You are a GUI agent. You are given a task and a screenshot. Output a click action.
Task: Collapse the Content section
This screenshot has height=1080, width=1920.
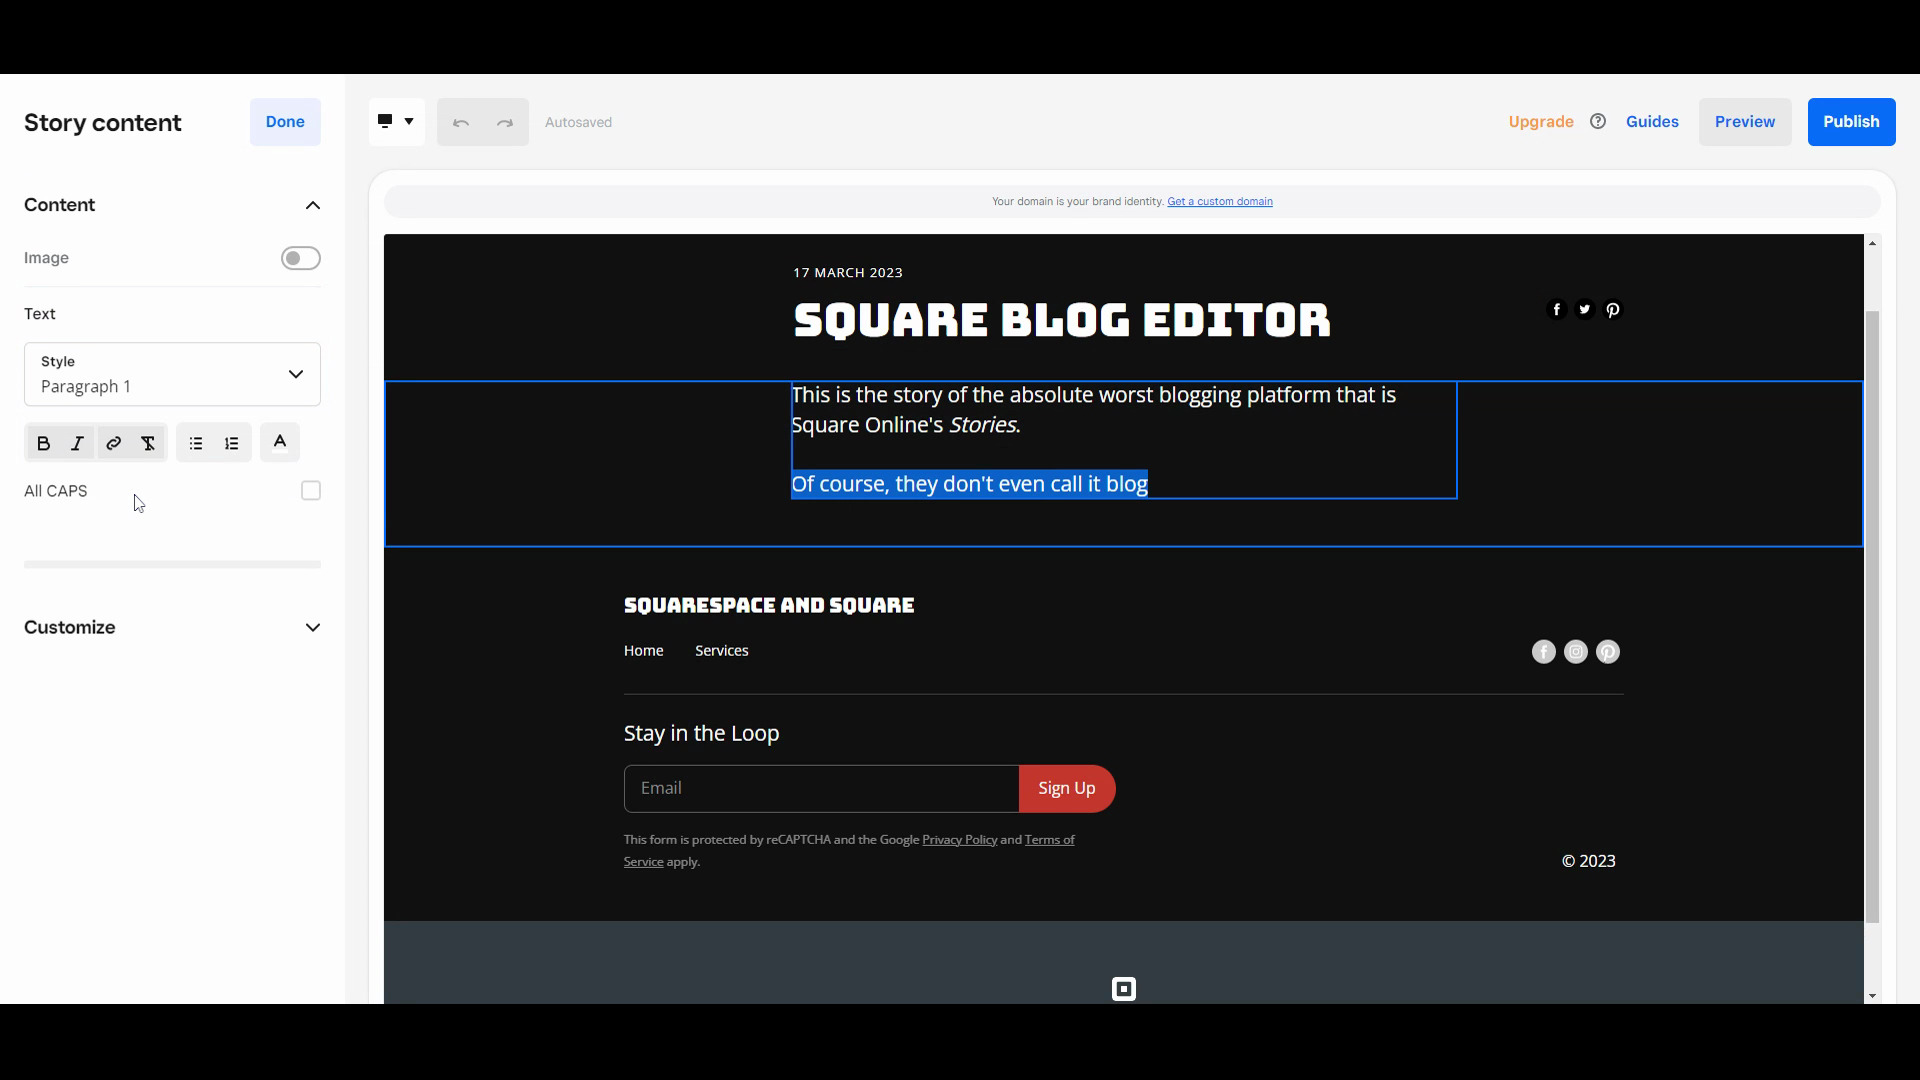pyautogui.click(x=313, y=205)
